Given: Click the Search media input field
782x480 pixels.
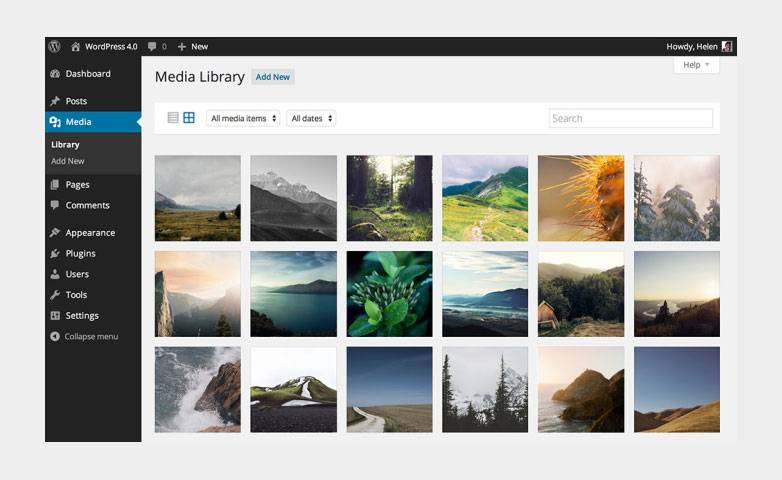Looking at the screenshot, I should [x=630, y=118].
